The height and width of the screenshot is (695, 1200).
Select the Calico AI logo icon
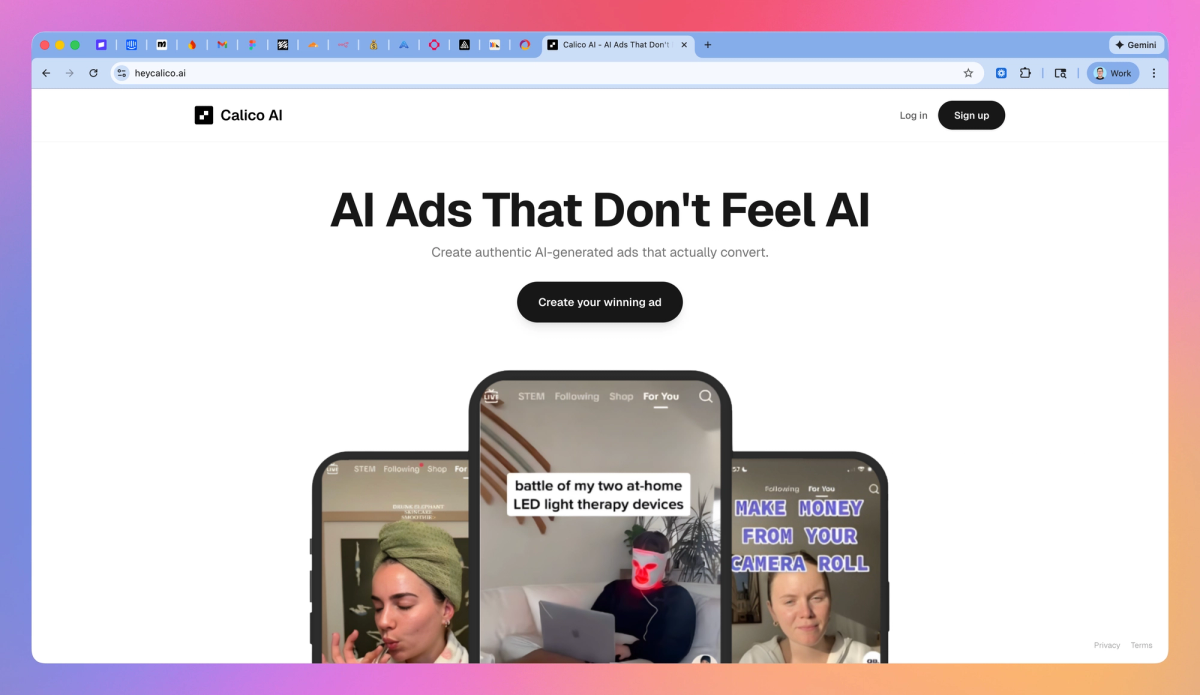point(205,115)
